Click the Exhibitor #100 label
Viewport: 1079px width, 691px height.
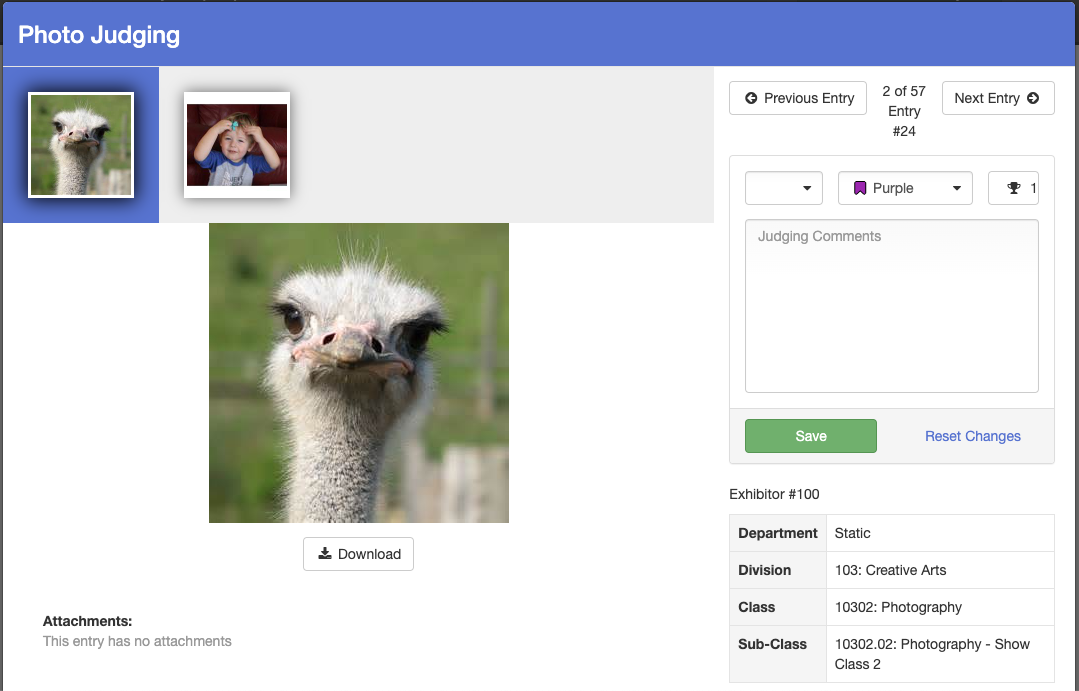775,494
